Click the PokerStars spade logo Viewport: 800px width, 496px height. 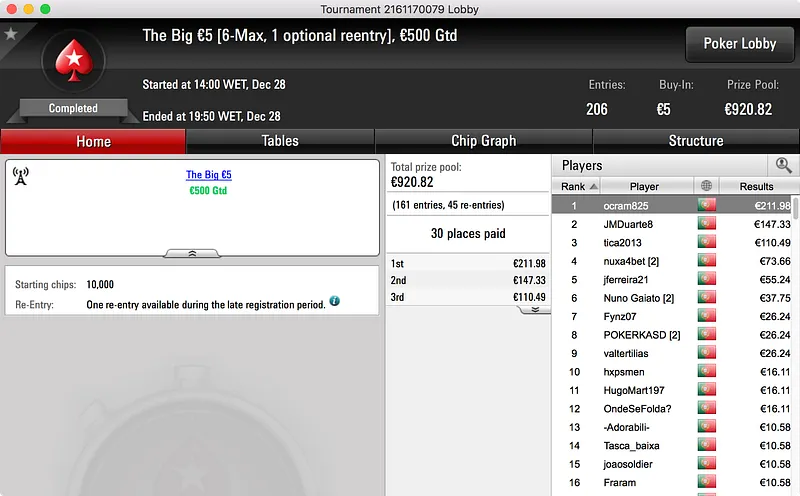tap(74, 60)
